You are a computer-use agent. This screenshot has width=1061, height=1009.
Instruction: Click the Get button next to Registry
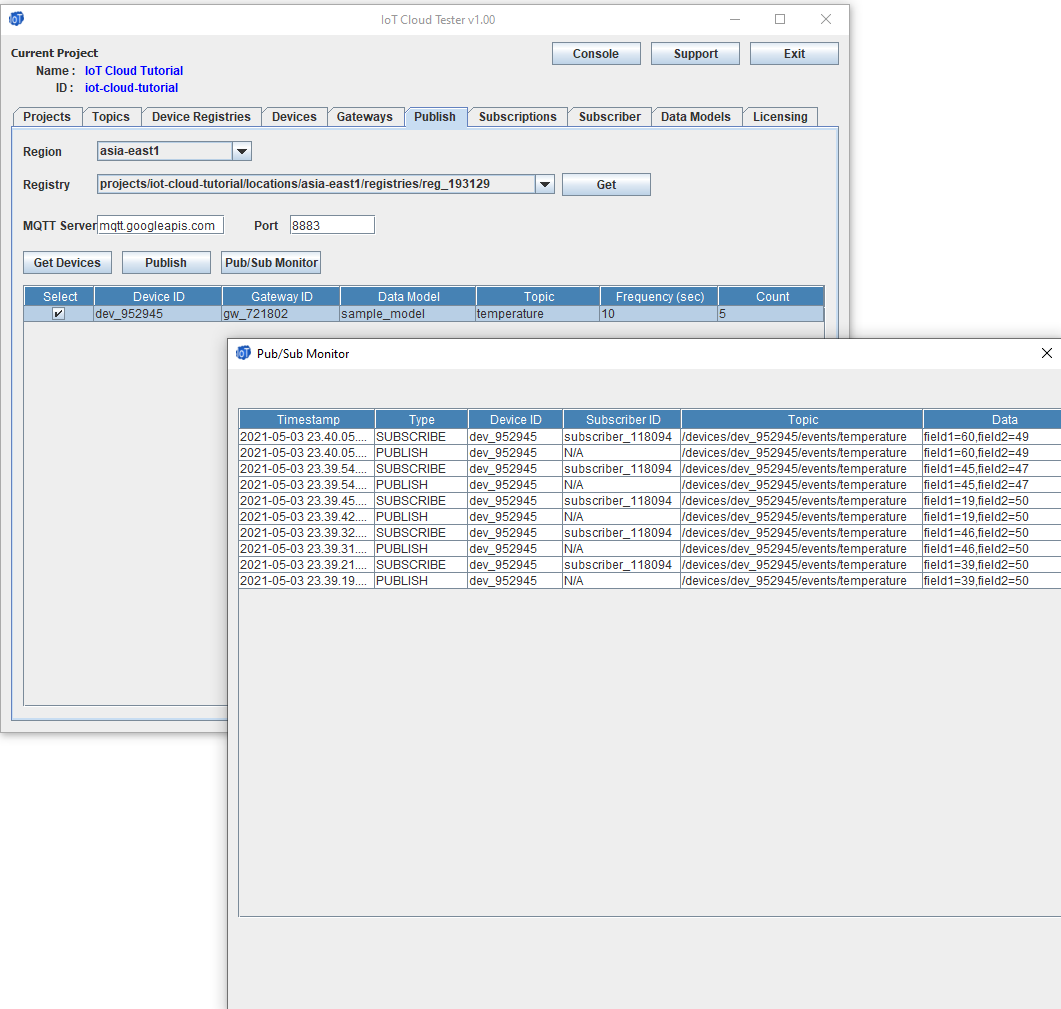(x=606, y=185)
